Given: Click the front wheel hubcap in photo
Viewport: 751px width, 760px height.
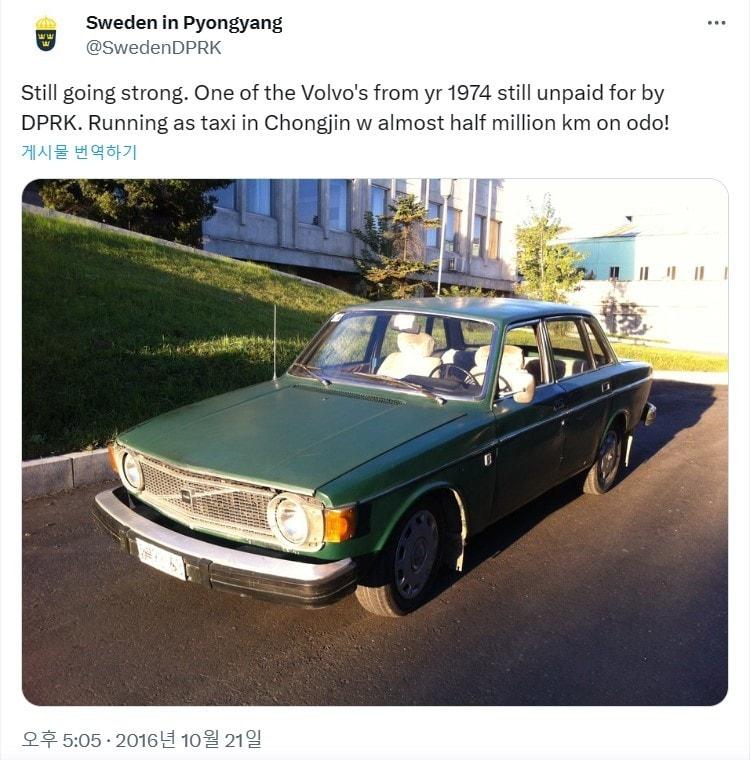Looking at the screenshot, I should pyautogui.click(x=415, y=554).
